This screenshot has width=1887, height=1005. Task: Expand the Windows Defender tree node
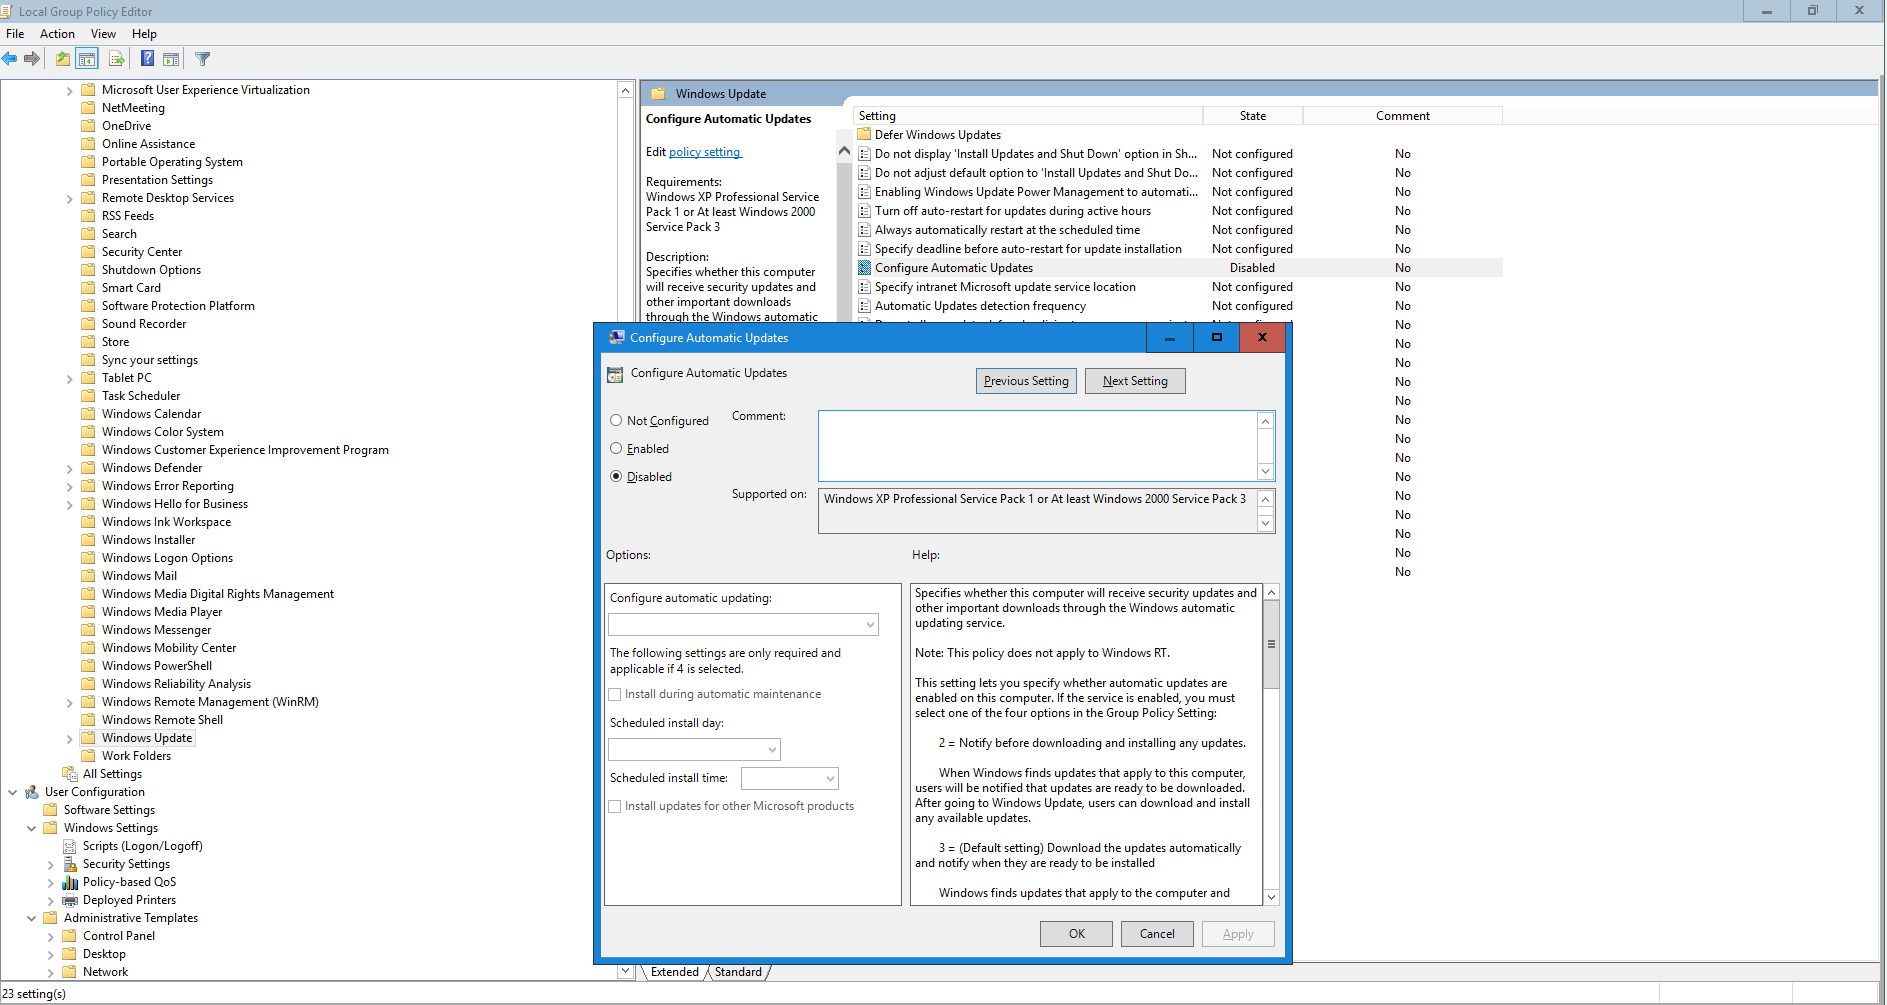(x=69, y=468)
